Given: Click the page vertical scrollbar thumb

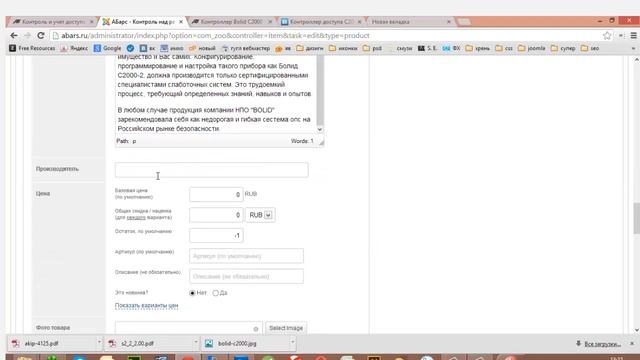Looking at the screenshot, I should (x=636, y=218).
